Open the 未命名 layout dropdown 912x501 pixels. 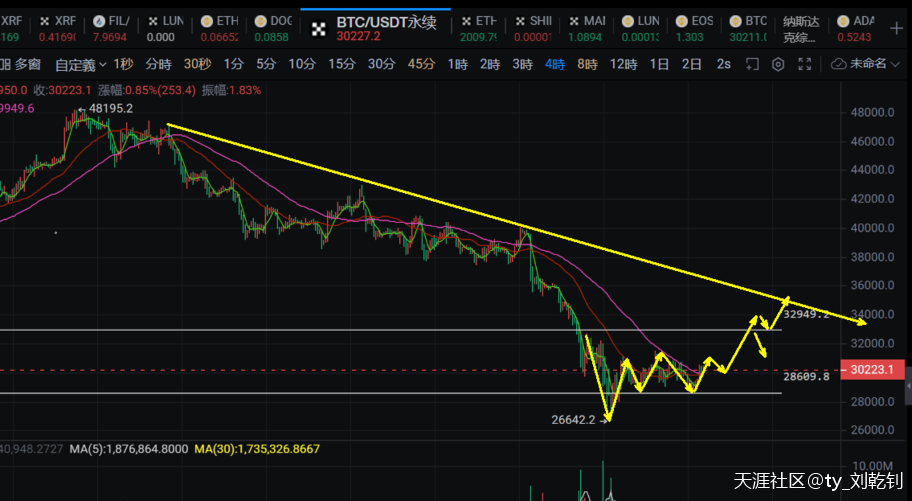868,64
